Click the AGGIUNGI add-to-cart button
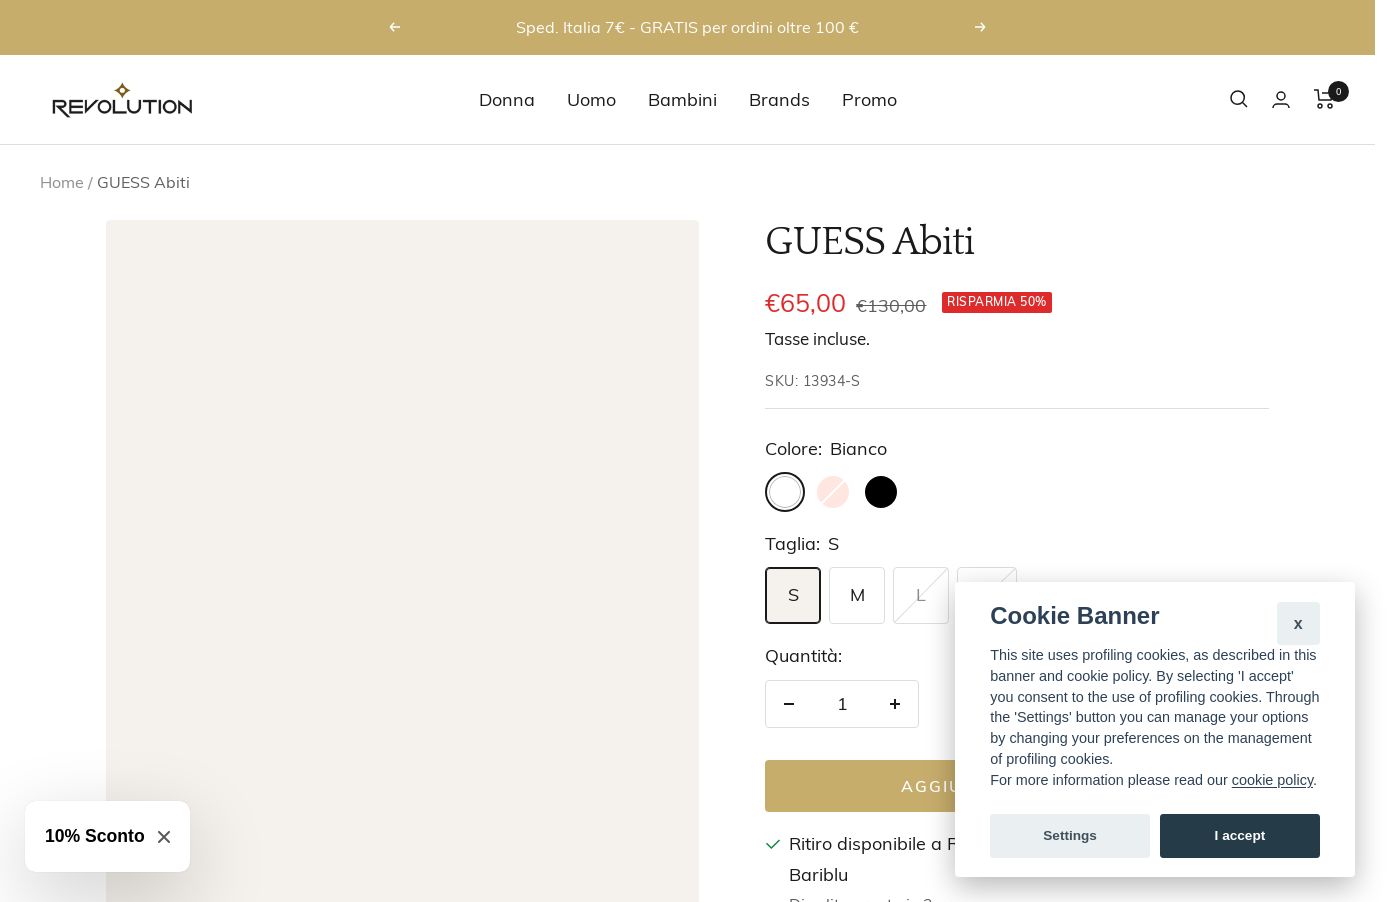The height and width of the screenshot is (902, 1389). point(860,786)
